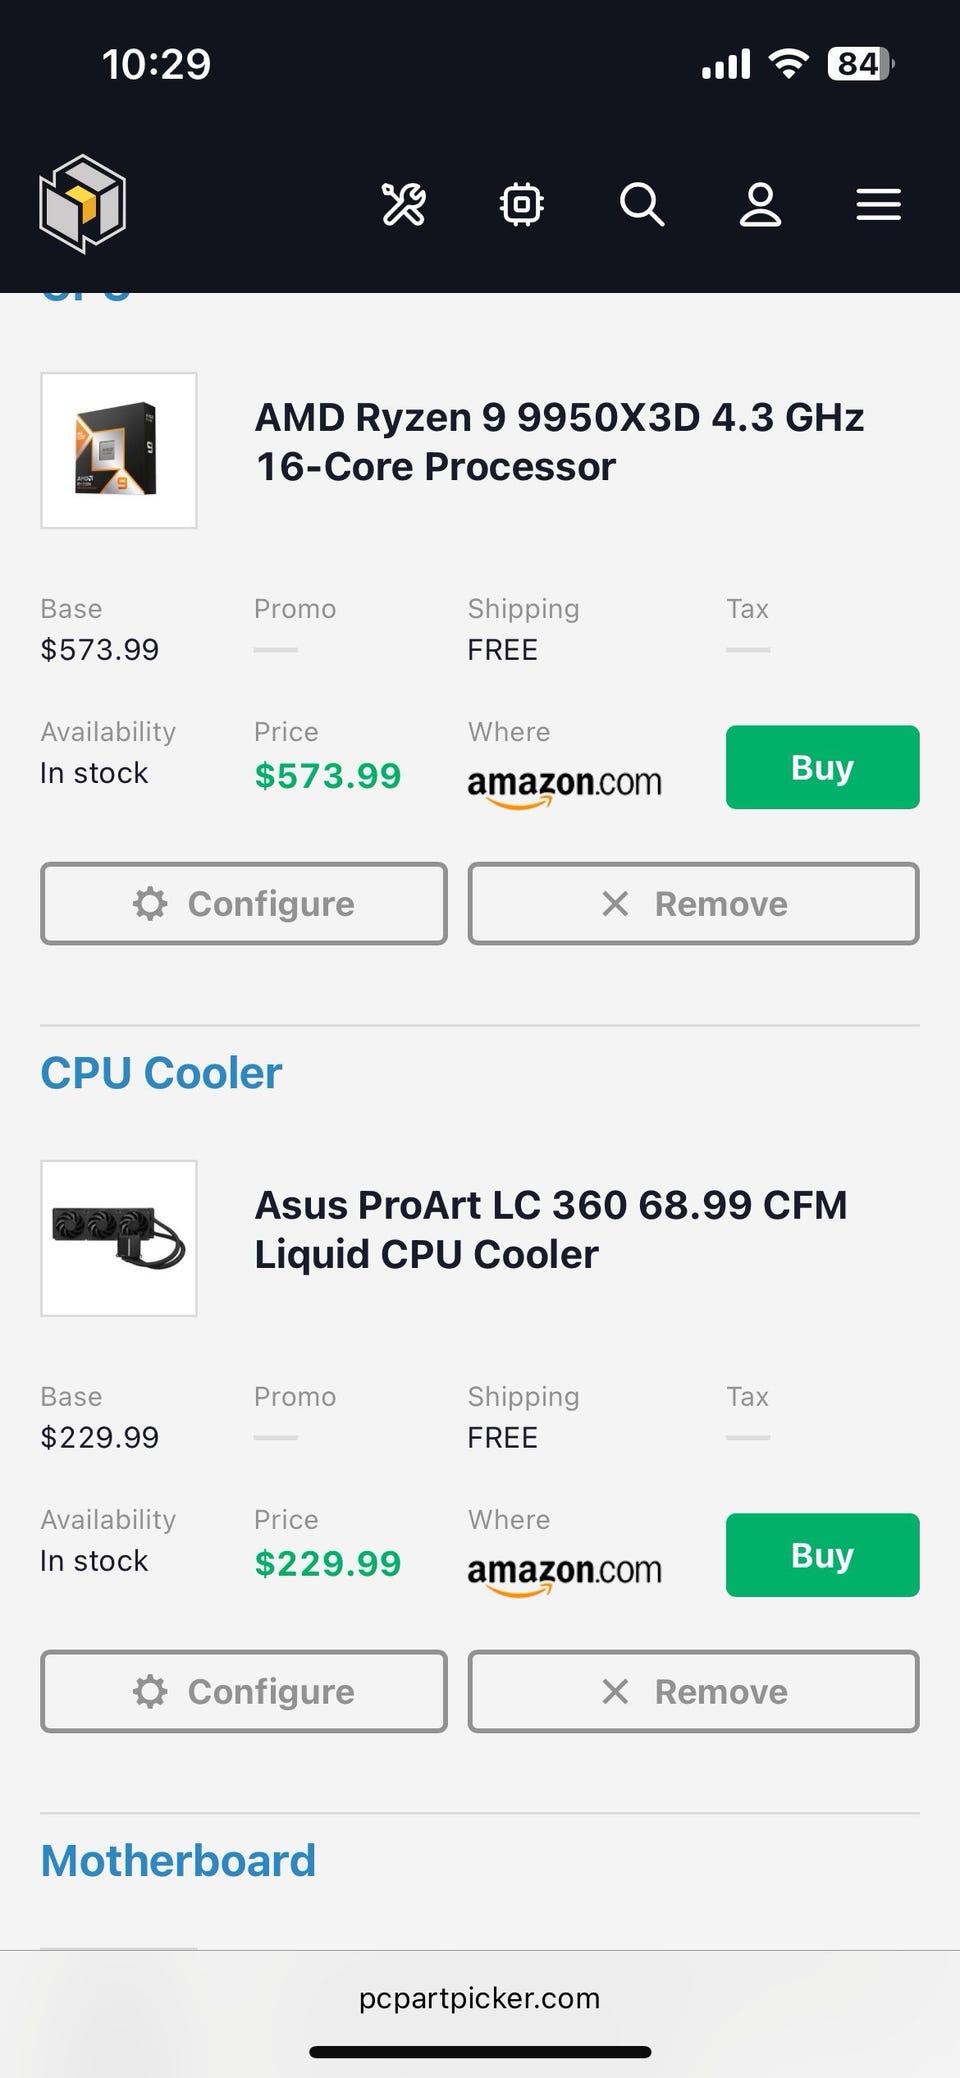Select the CPU Cooler category heading
The image size is (960, 2078).
click(161, 1073)
